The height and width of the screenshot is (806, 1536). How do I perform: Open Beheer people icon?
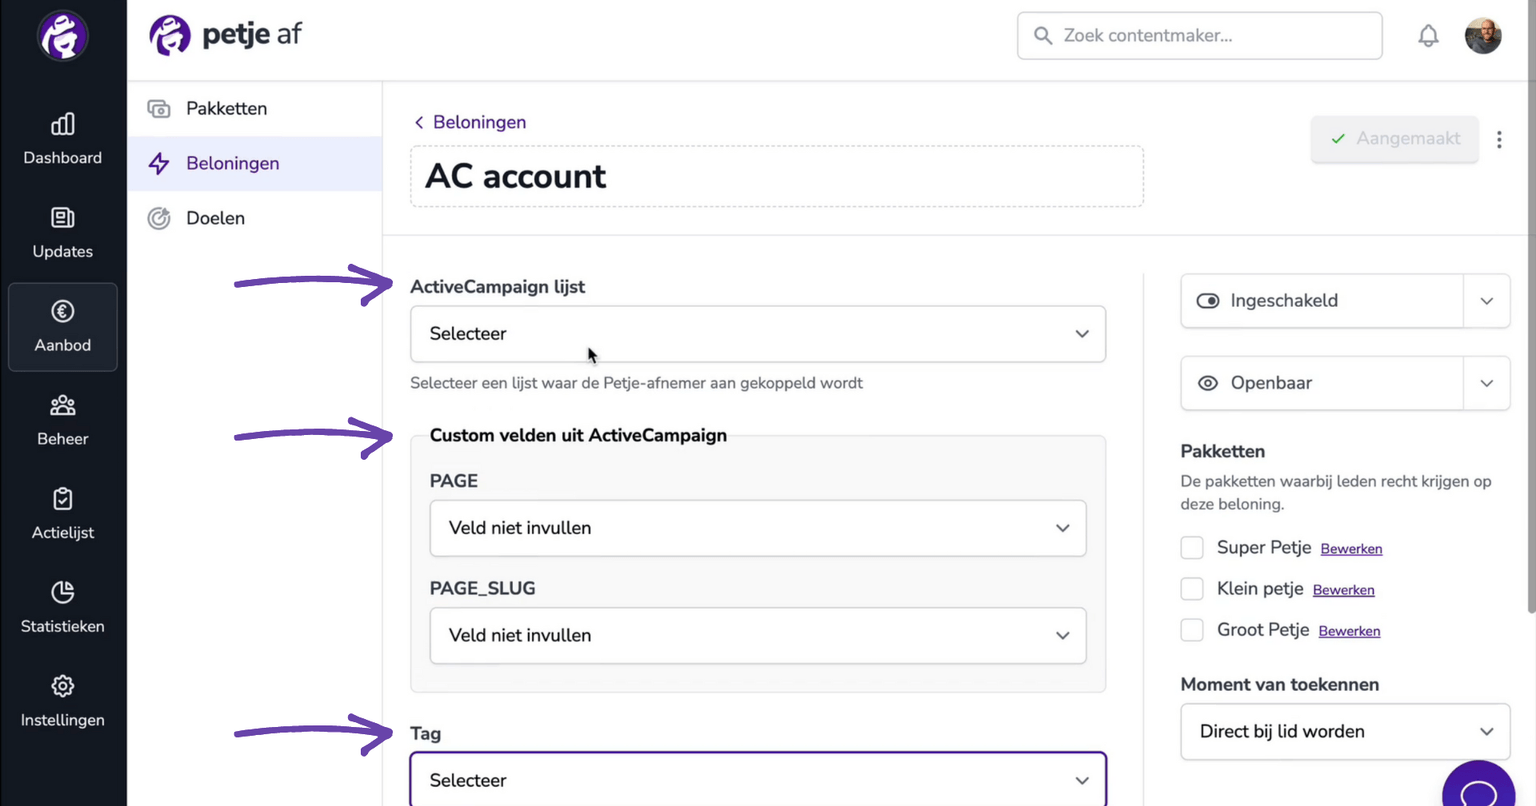pyautogui.click(x=62, y=405)
